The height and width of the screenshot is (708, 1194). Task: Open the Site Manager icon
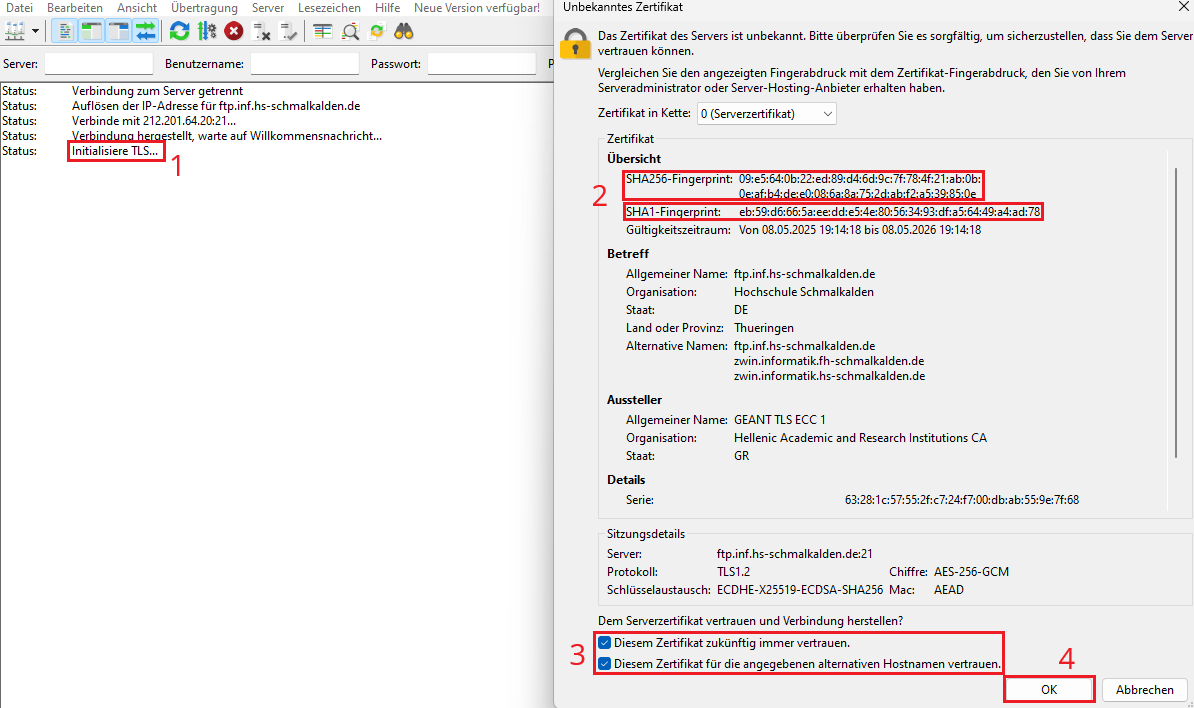coord(15,31)
